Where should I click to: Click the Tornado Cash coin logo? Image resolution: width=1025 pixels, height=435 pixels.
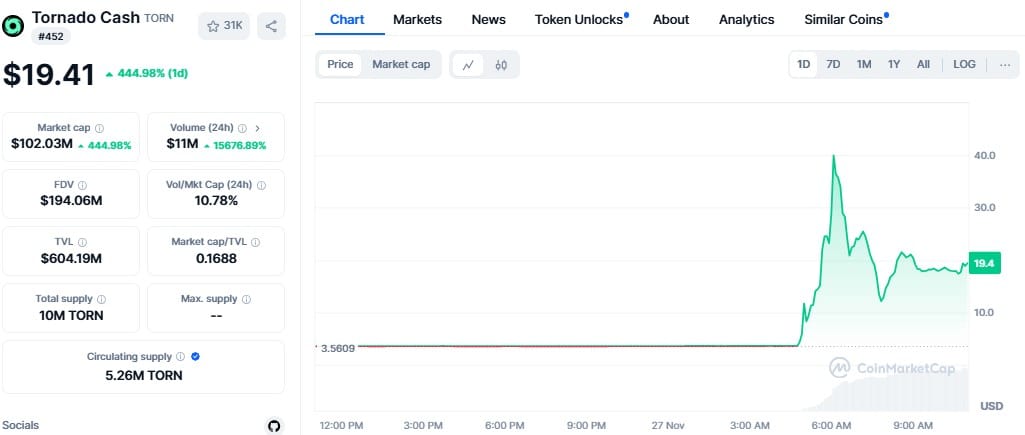coord(12,26)
